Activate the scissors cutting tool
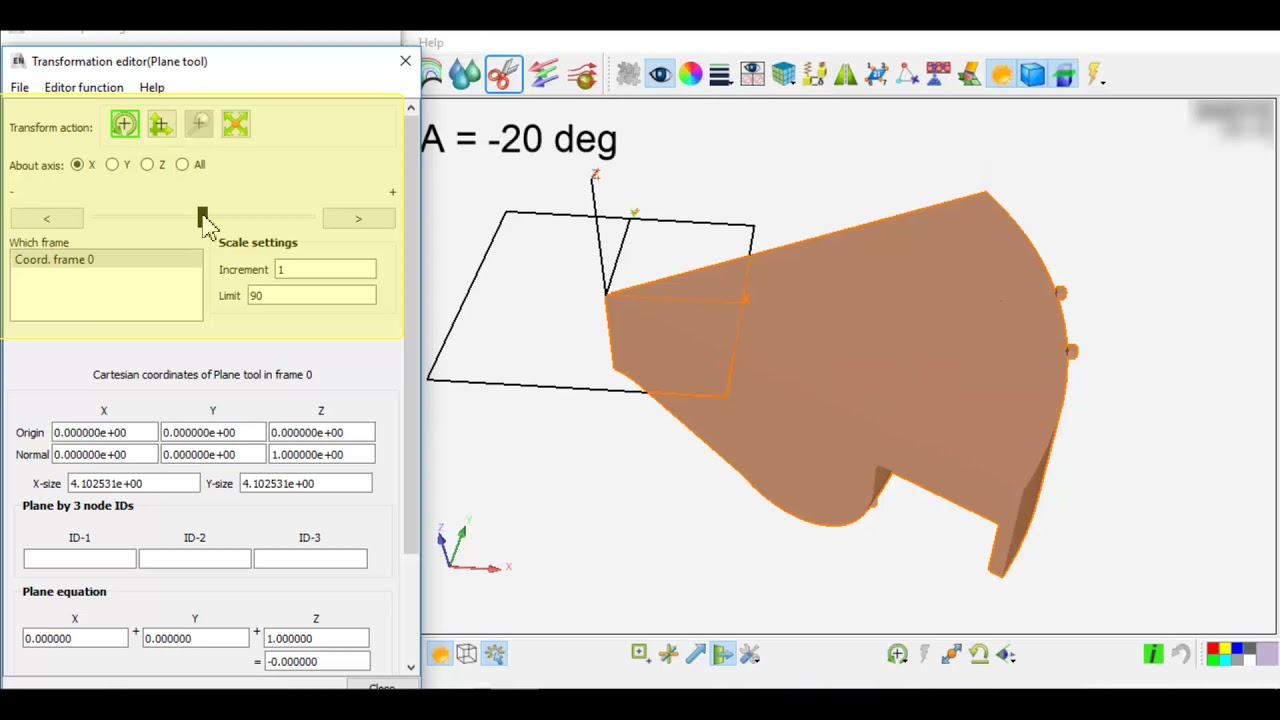 point(504,75)
